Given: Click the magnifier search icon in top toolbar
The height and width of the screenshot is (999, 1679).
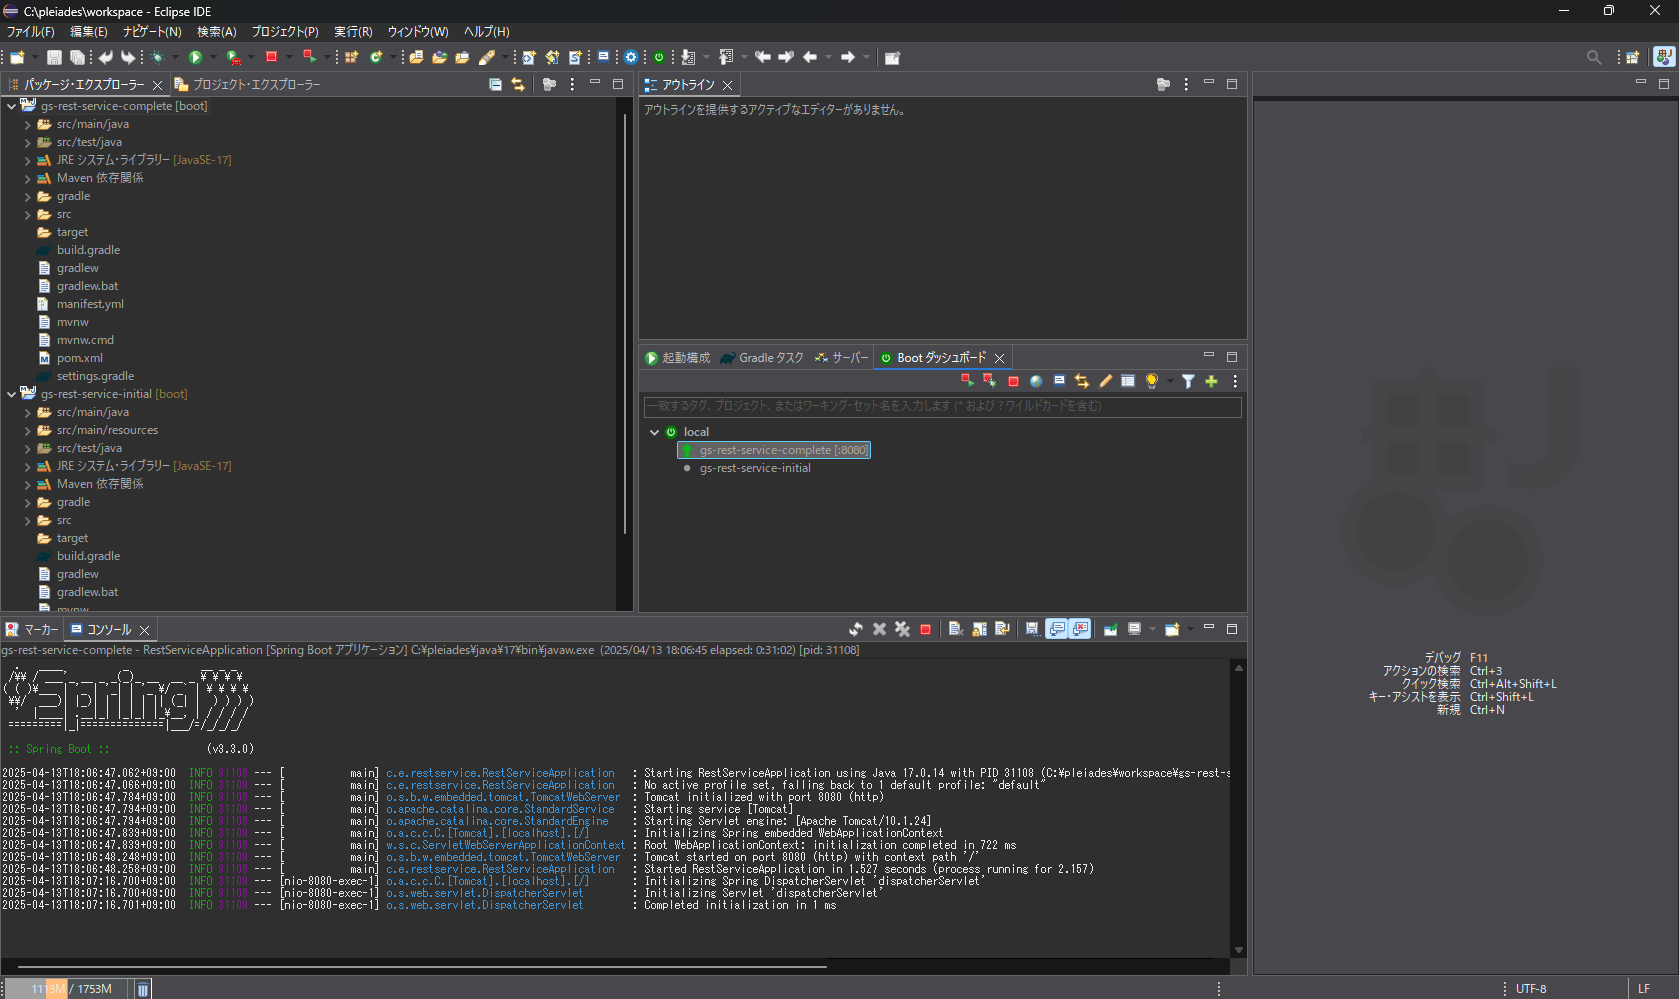Looking at the screenshot, I should click(1594, 57).
